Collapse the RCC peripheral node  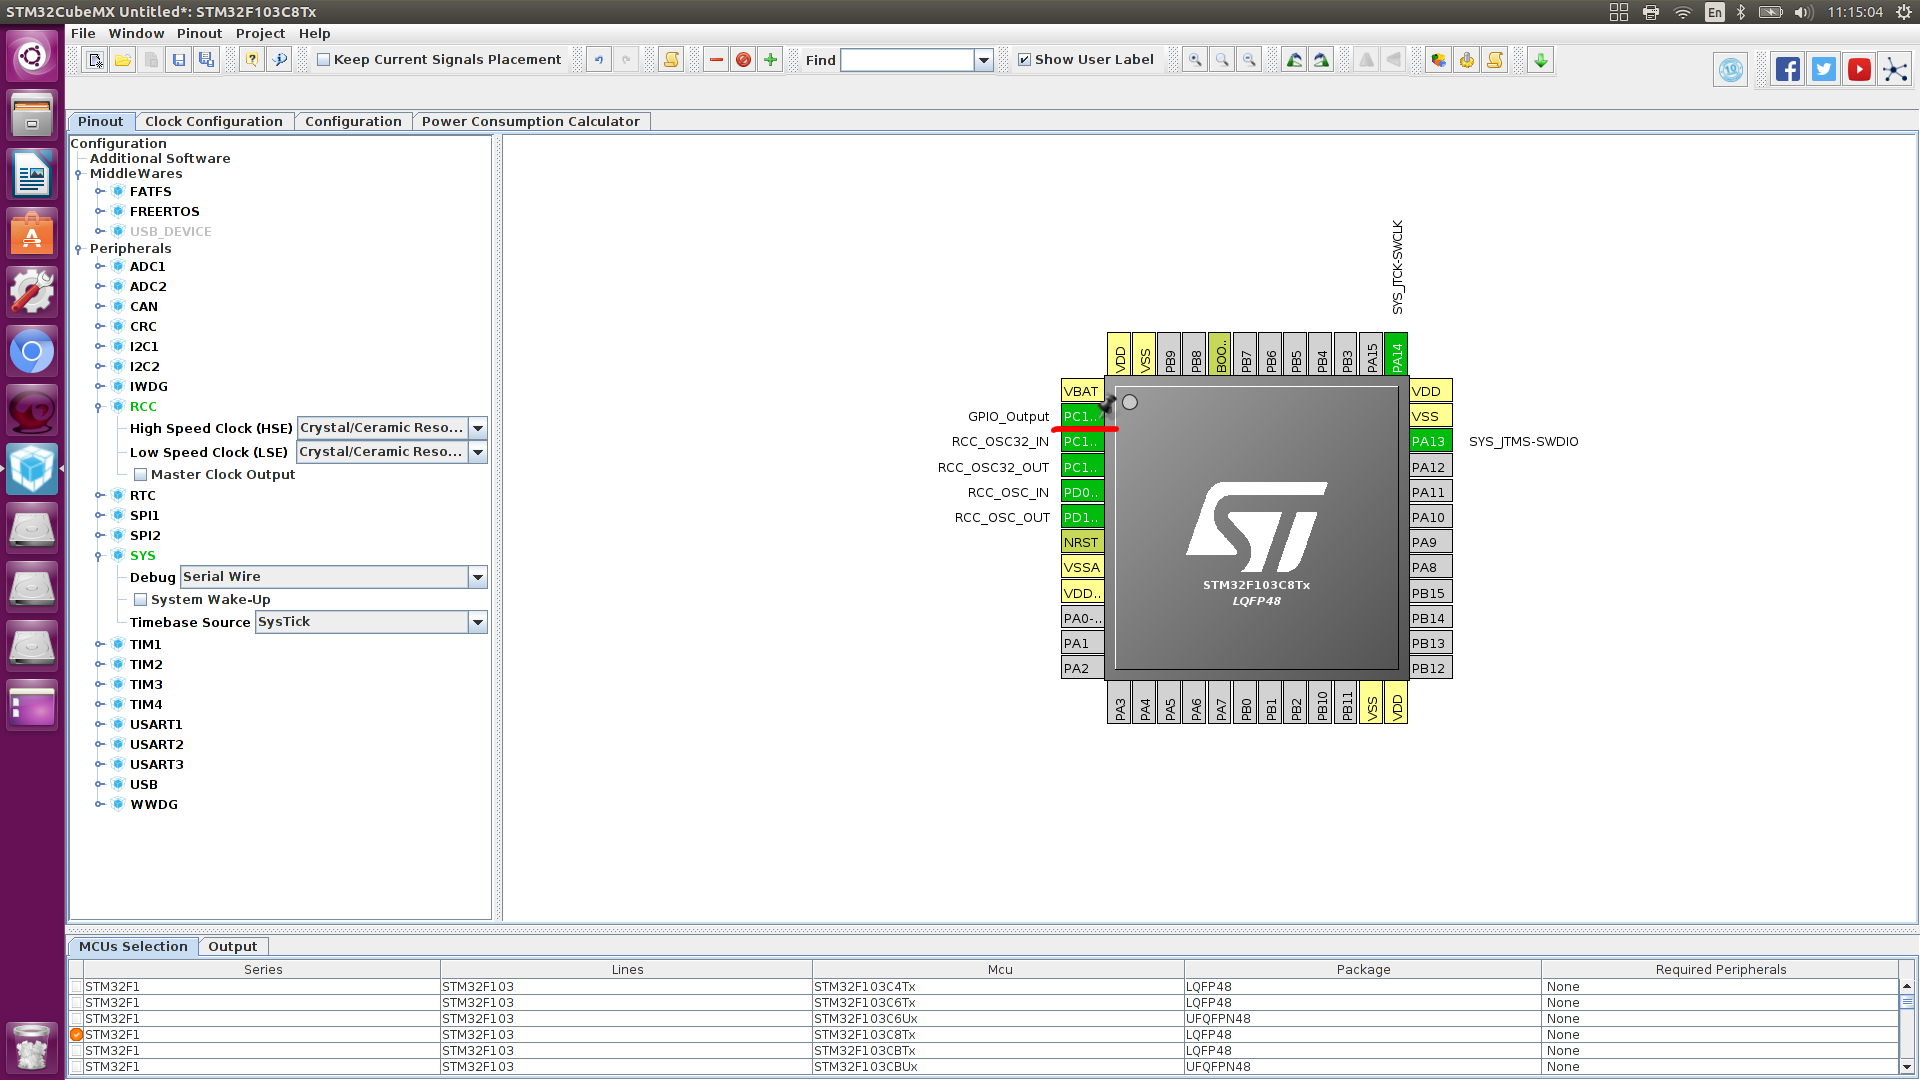[99, 407]
